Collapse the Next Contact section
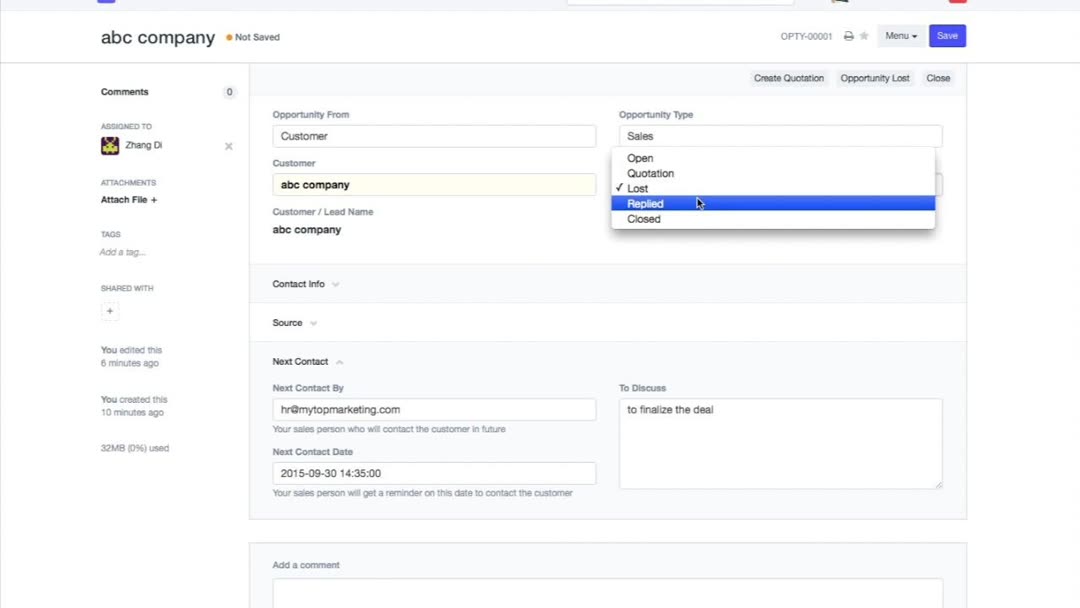The image size is (1080, 608). (307, 362)
